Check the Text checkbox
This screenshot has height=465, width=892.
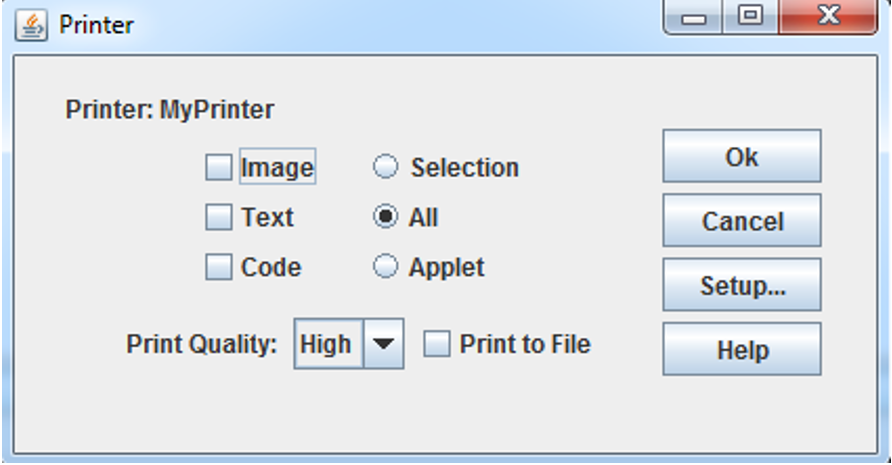[x=218, y=217]
